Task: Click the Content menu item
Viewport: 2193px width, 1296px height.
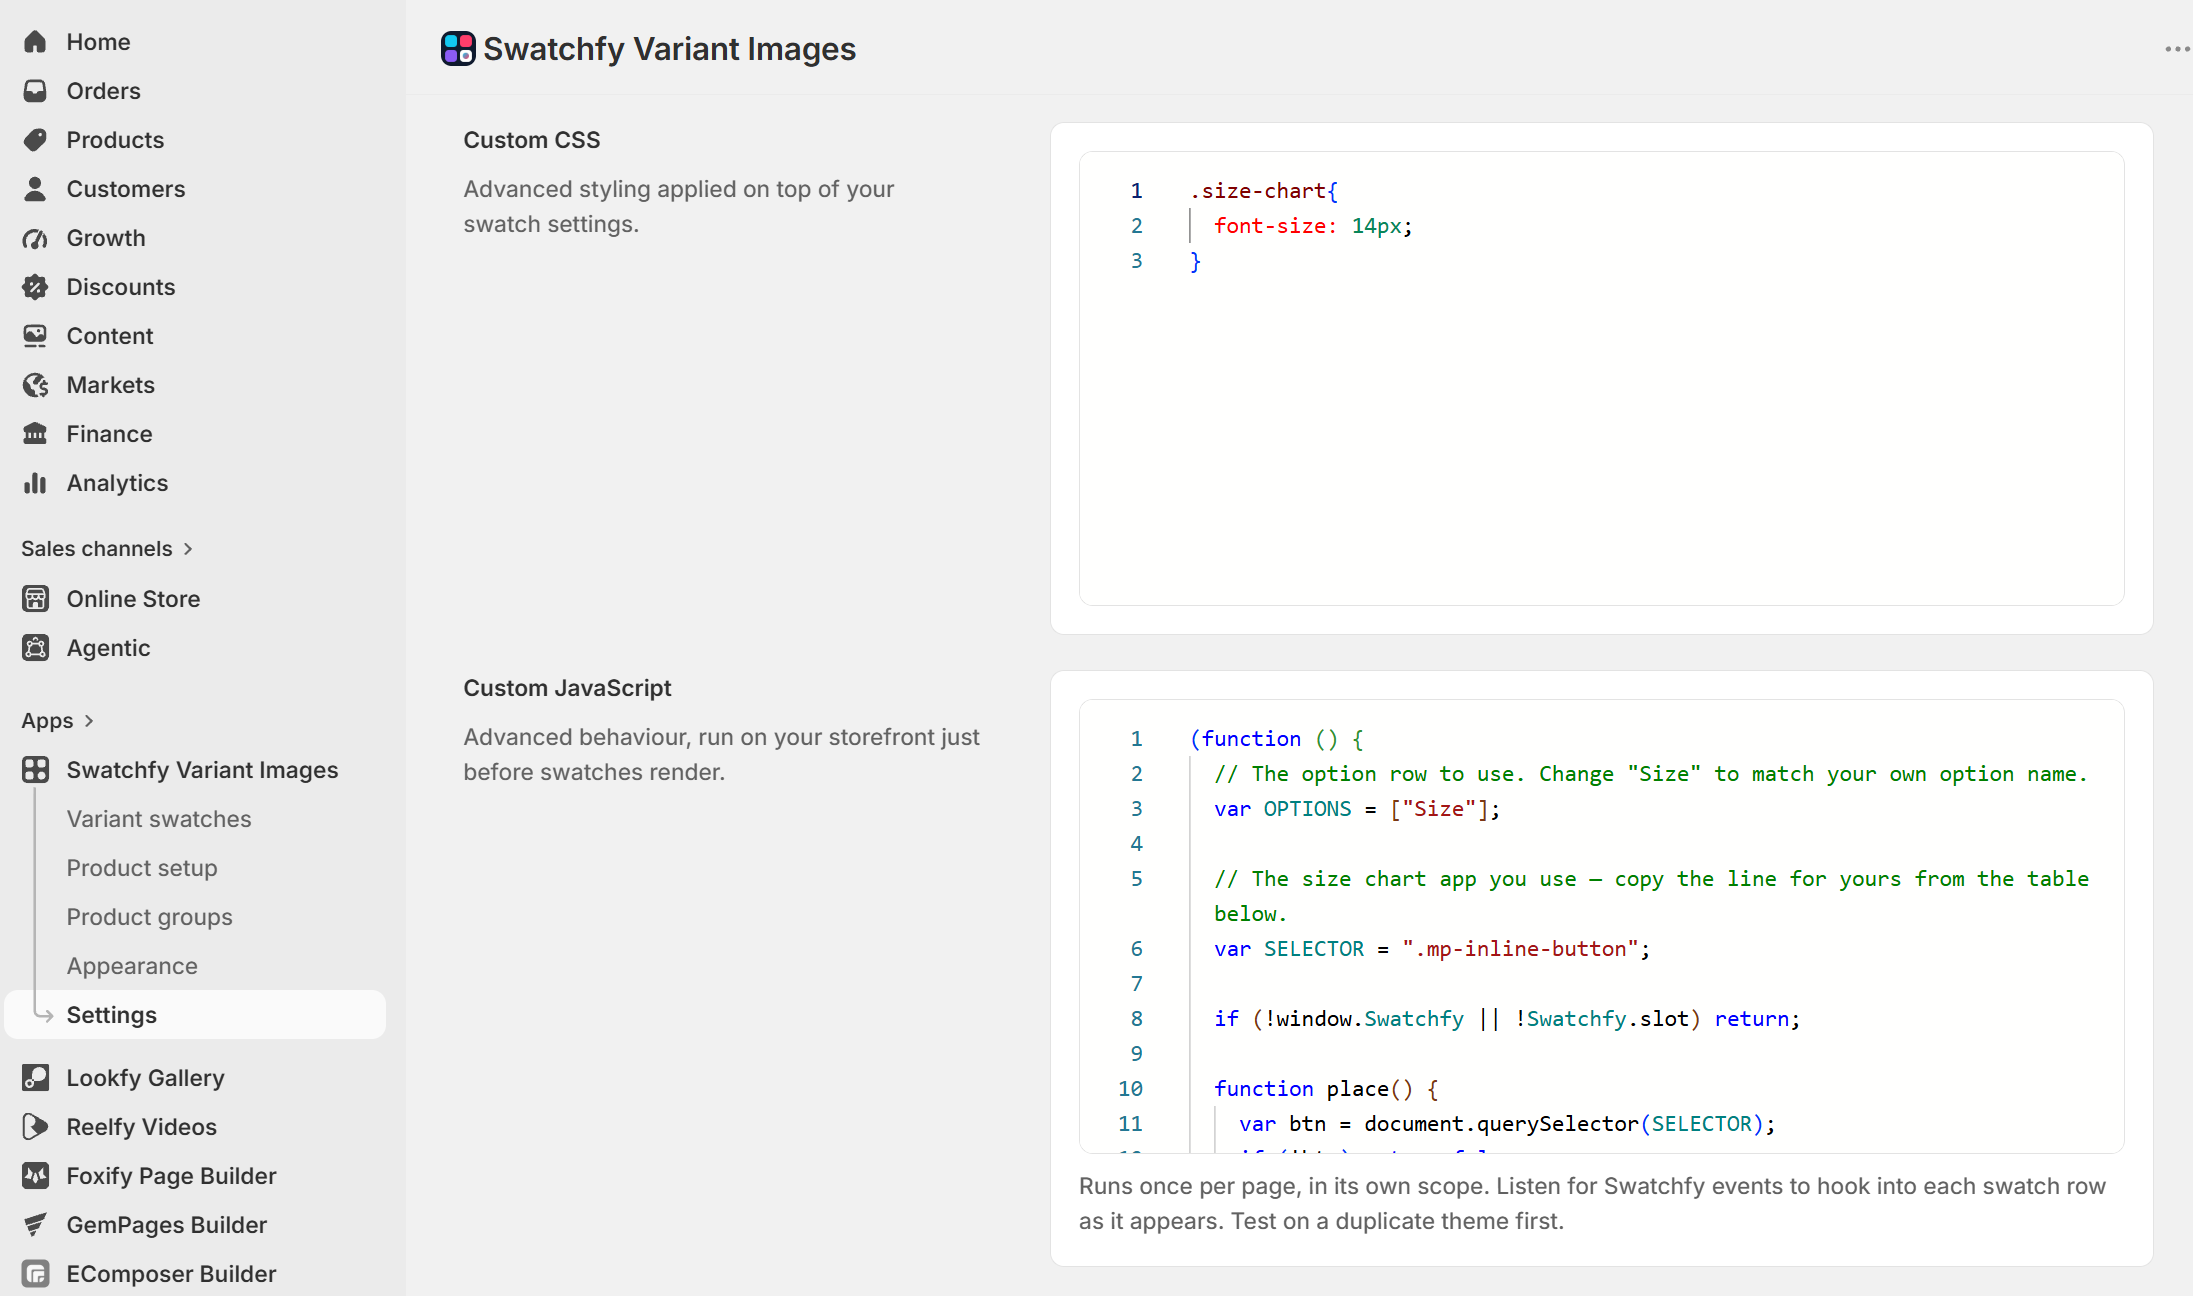Action: pos(110,336)
